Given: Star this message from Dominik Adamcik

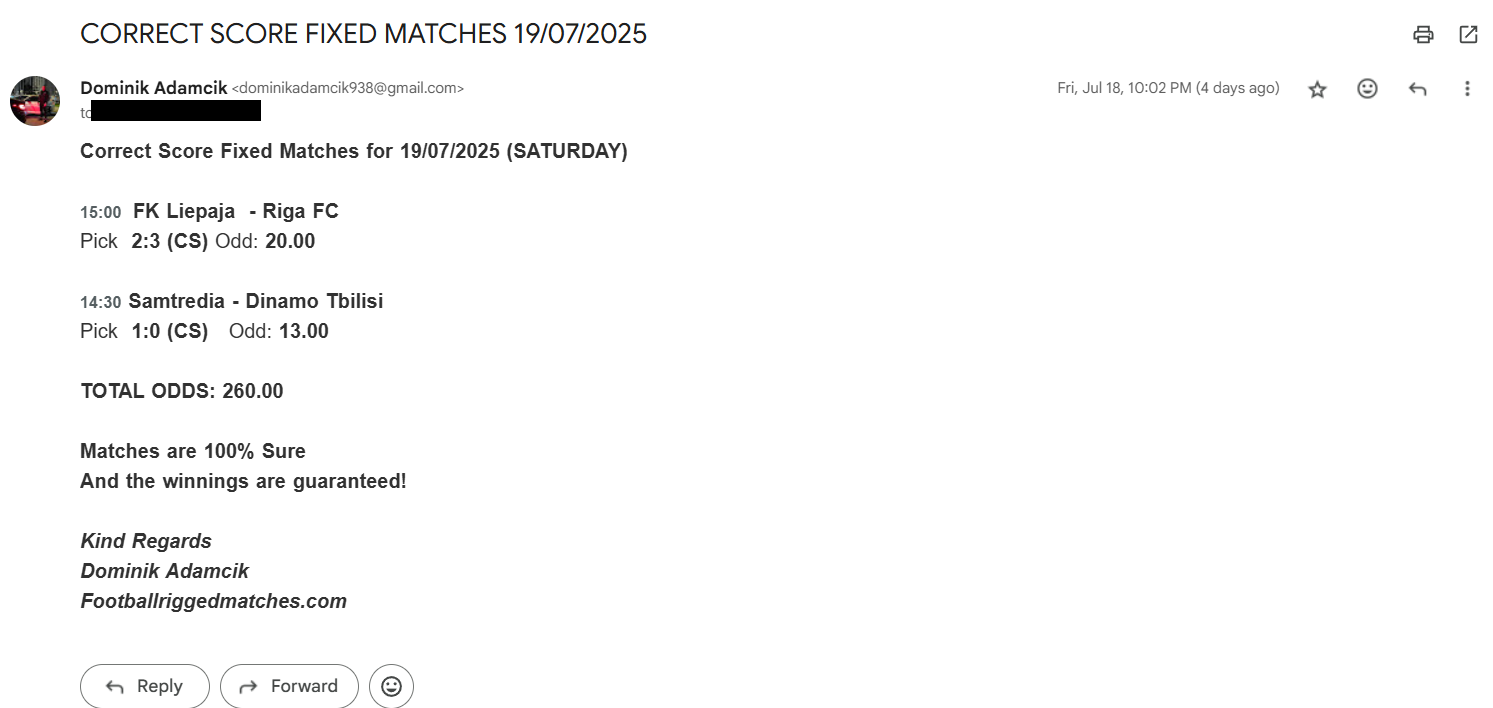Looking at the screenshot, I should (1317, 89).
